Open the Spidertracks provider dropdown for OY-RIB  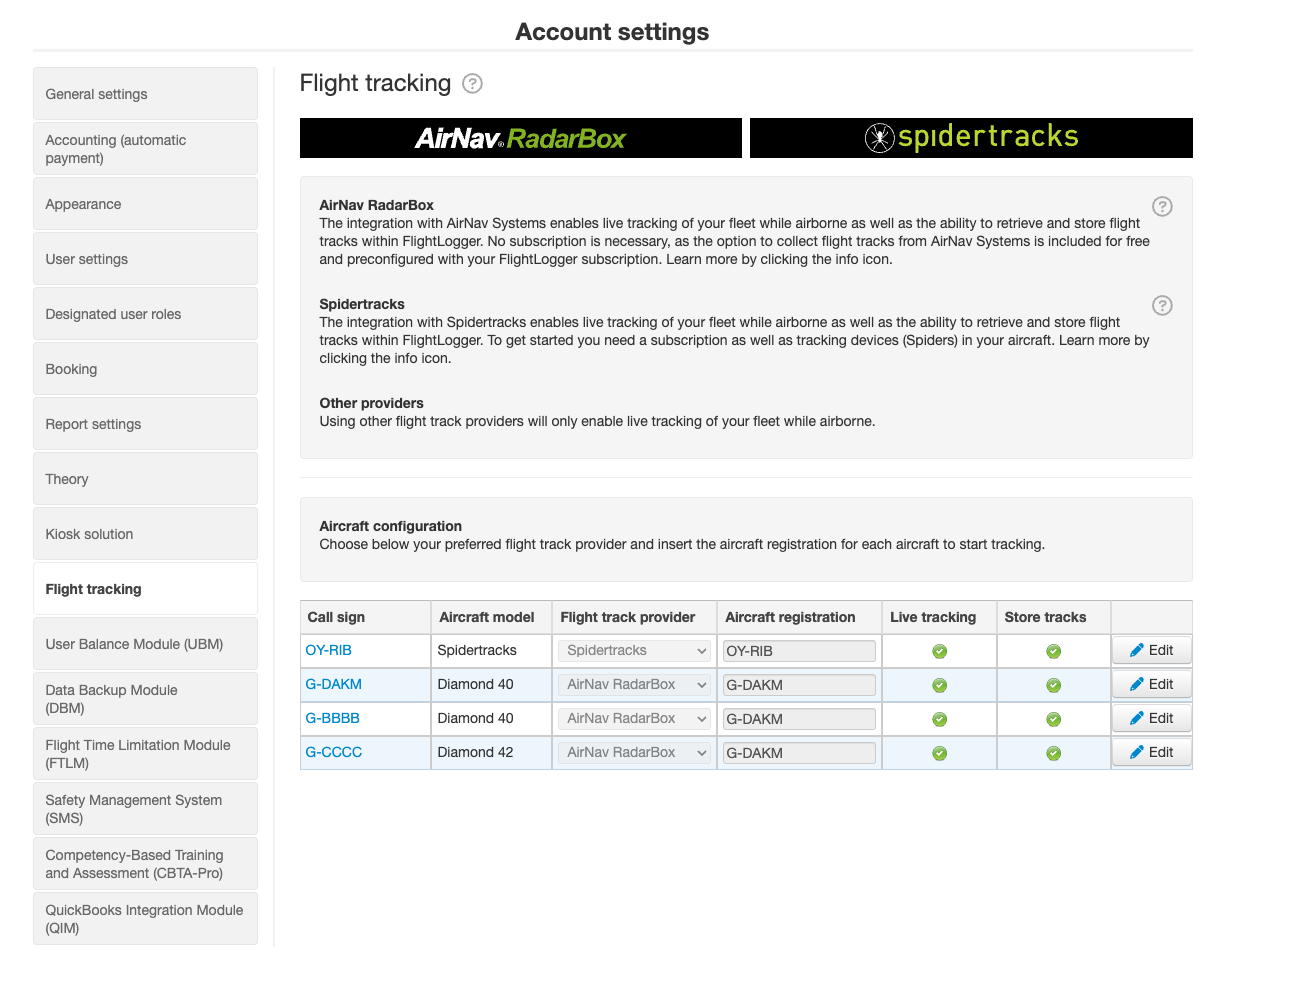click(x=633, y=650)
